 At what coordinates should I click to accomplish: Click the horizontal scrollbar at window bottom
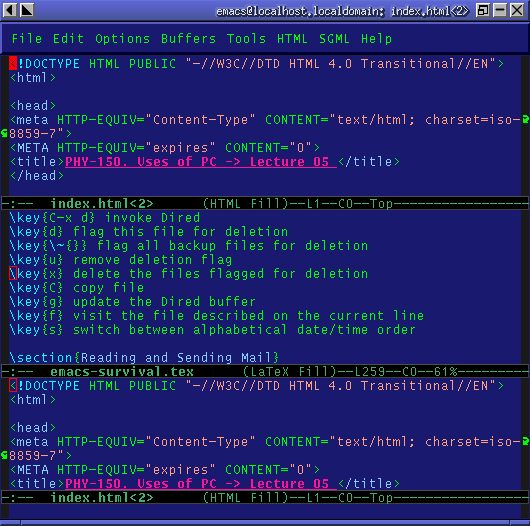point(265,523)
